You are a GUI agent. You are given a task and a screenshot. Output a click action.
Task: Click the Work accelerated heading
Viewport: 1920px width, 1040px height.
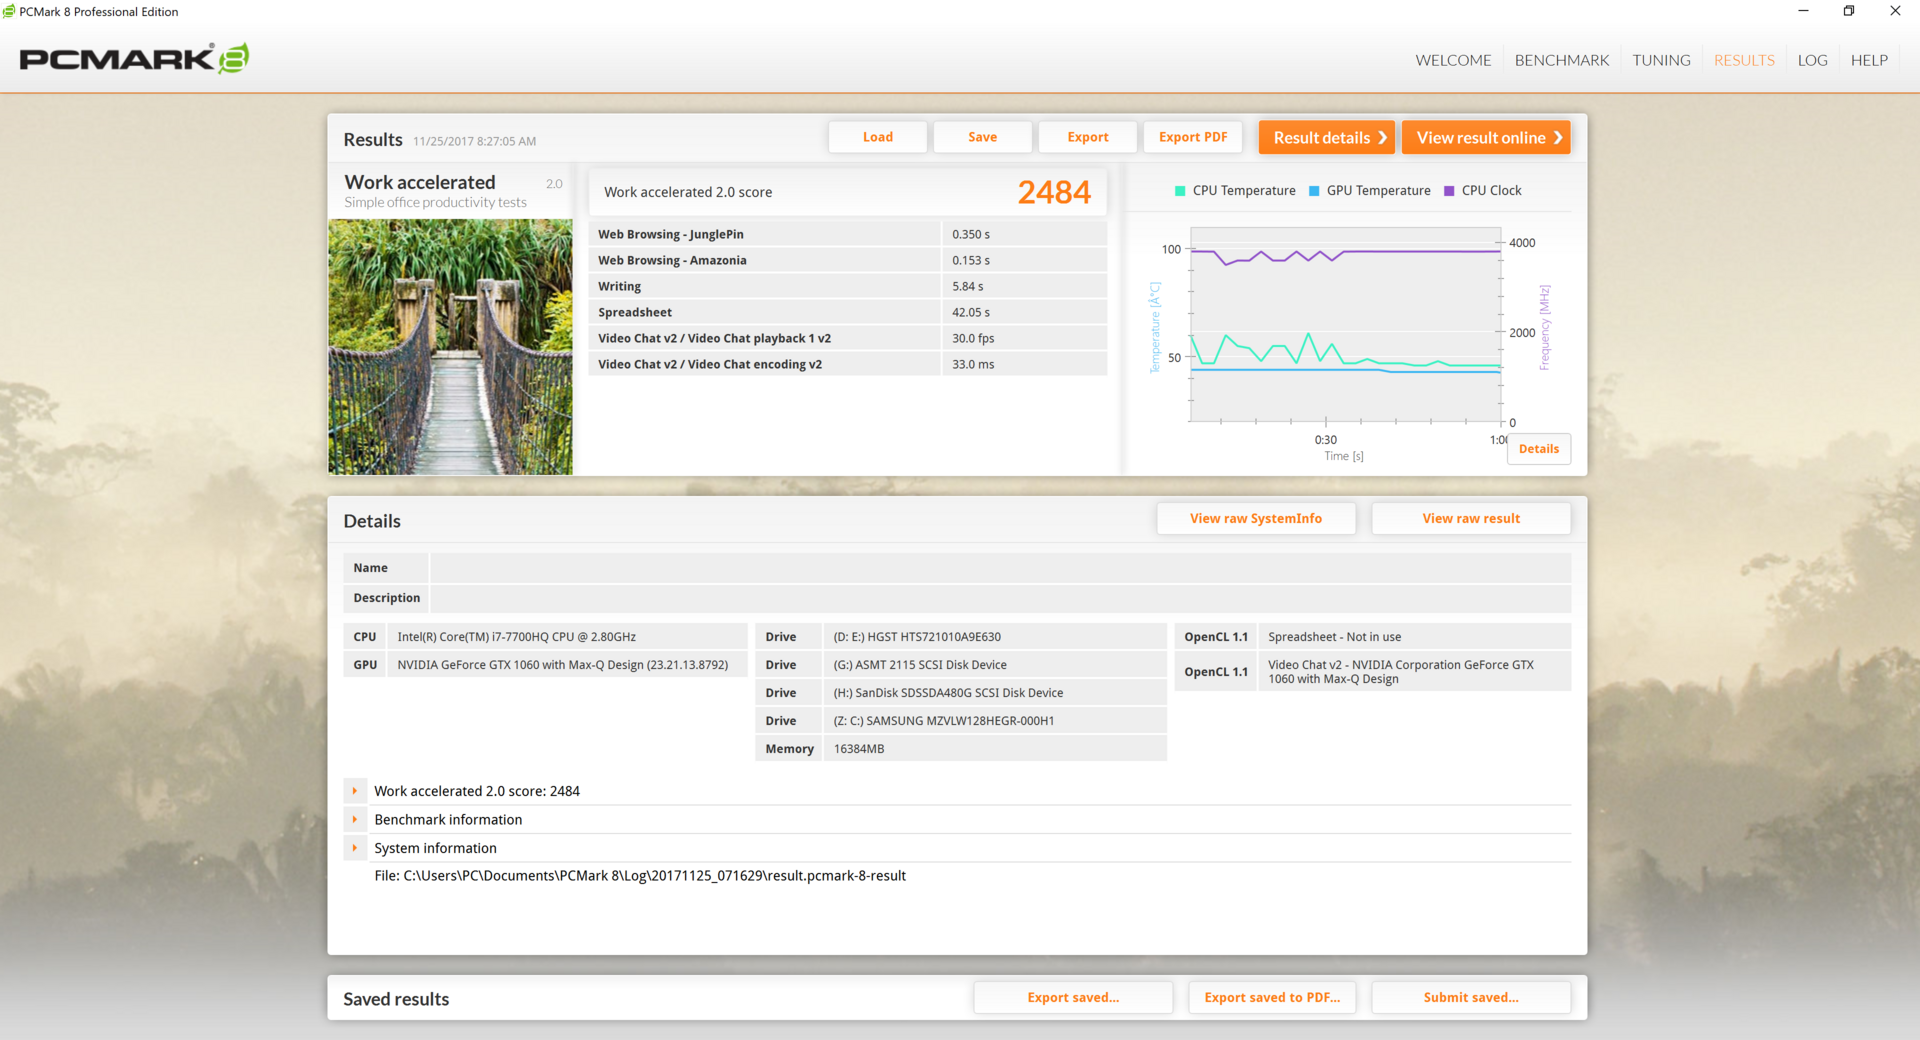(x=420, y=182)
